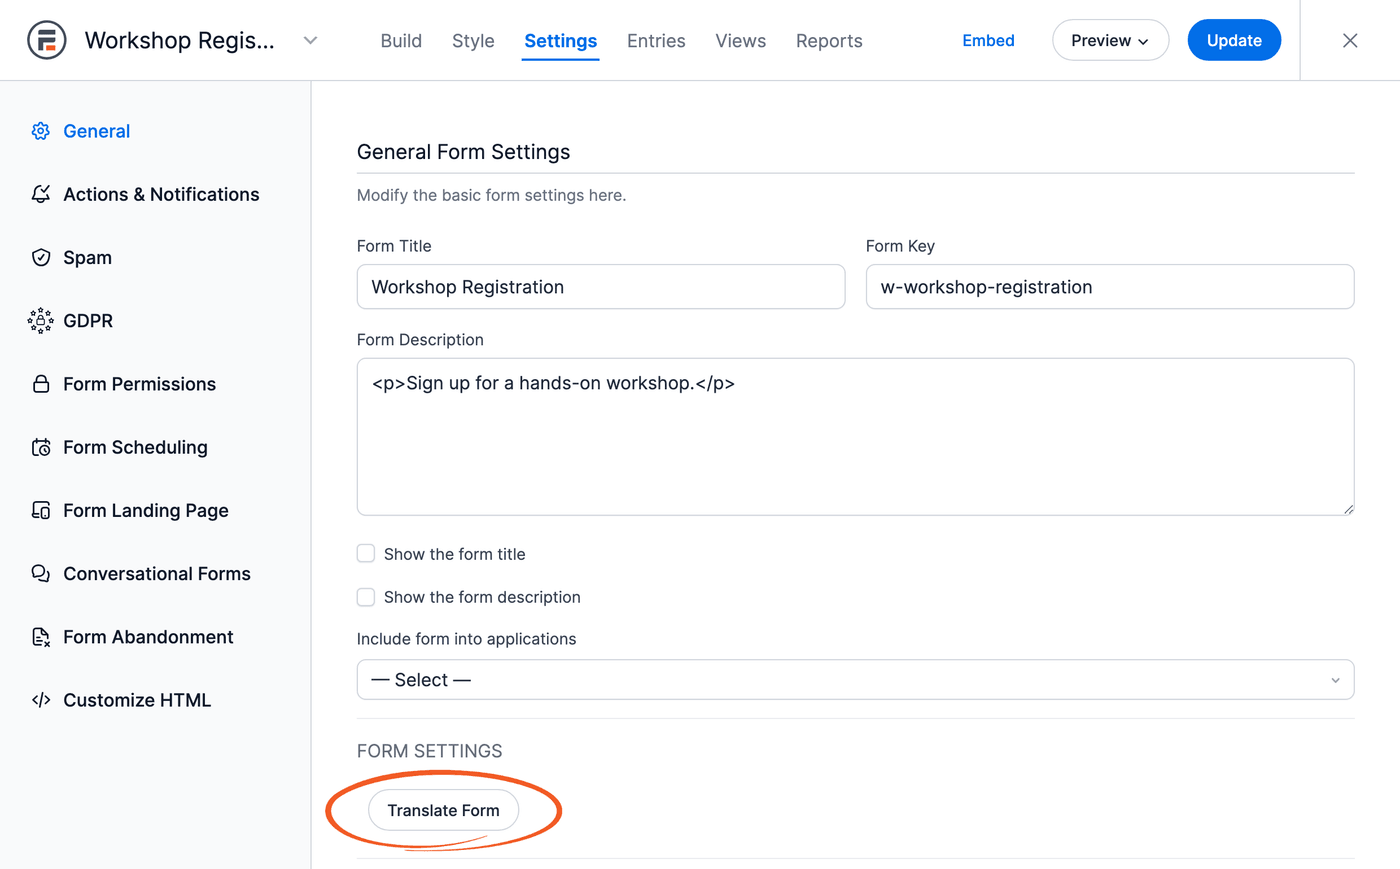Click the 'Workshop Regis...' form name

click(180, 41)
